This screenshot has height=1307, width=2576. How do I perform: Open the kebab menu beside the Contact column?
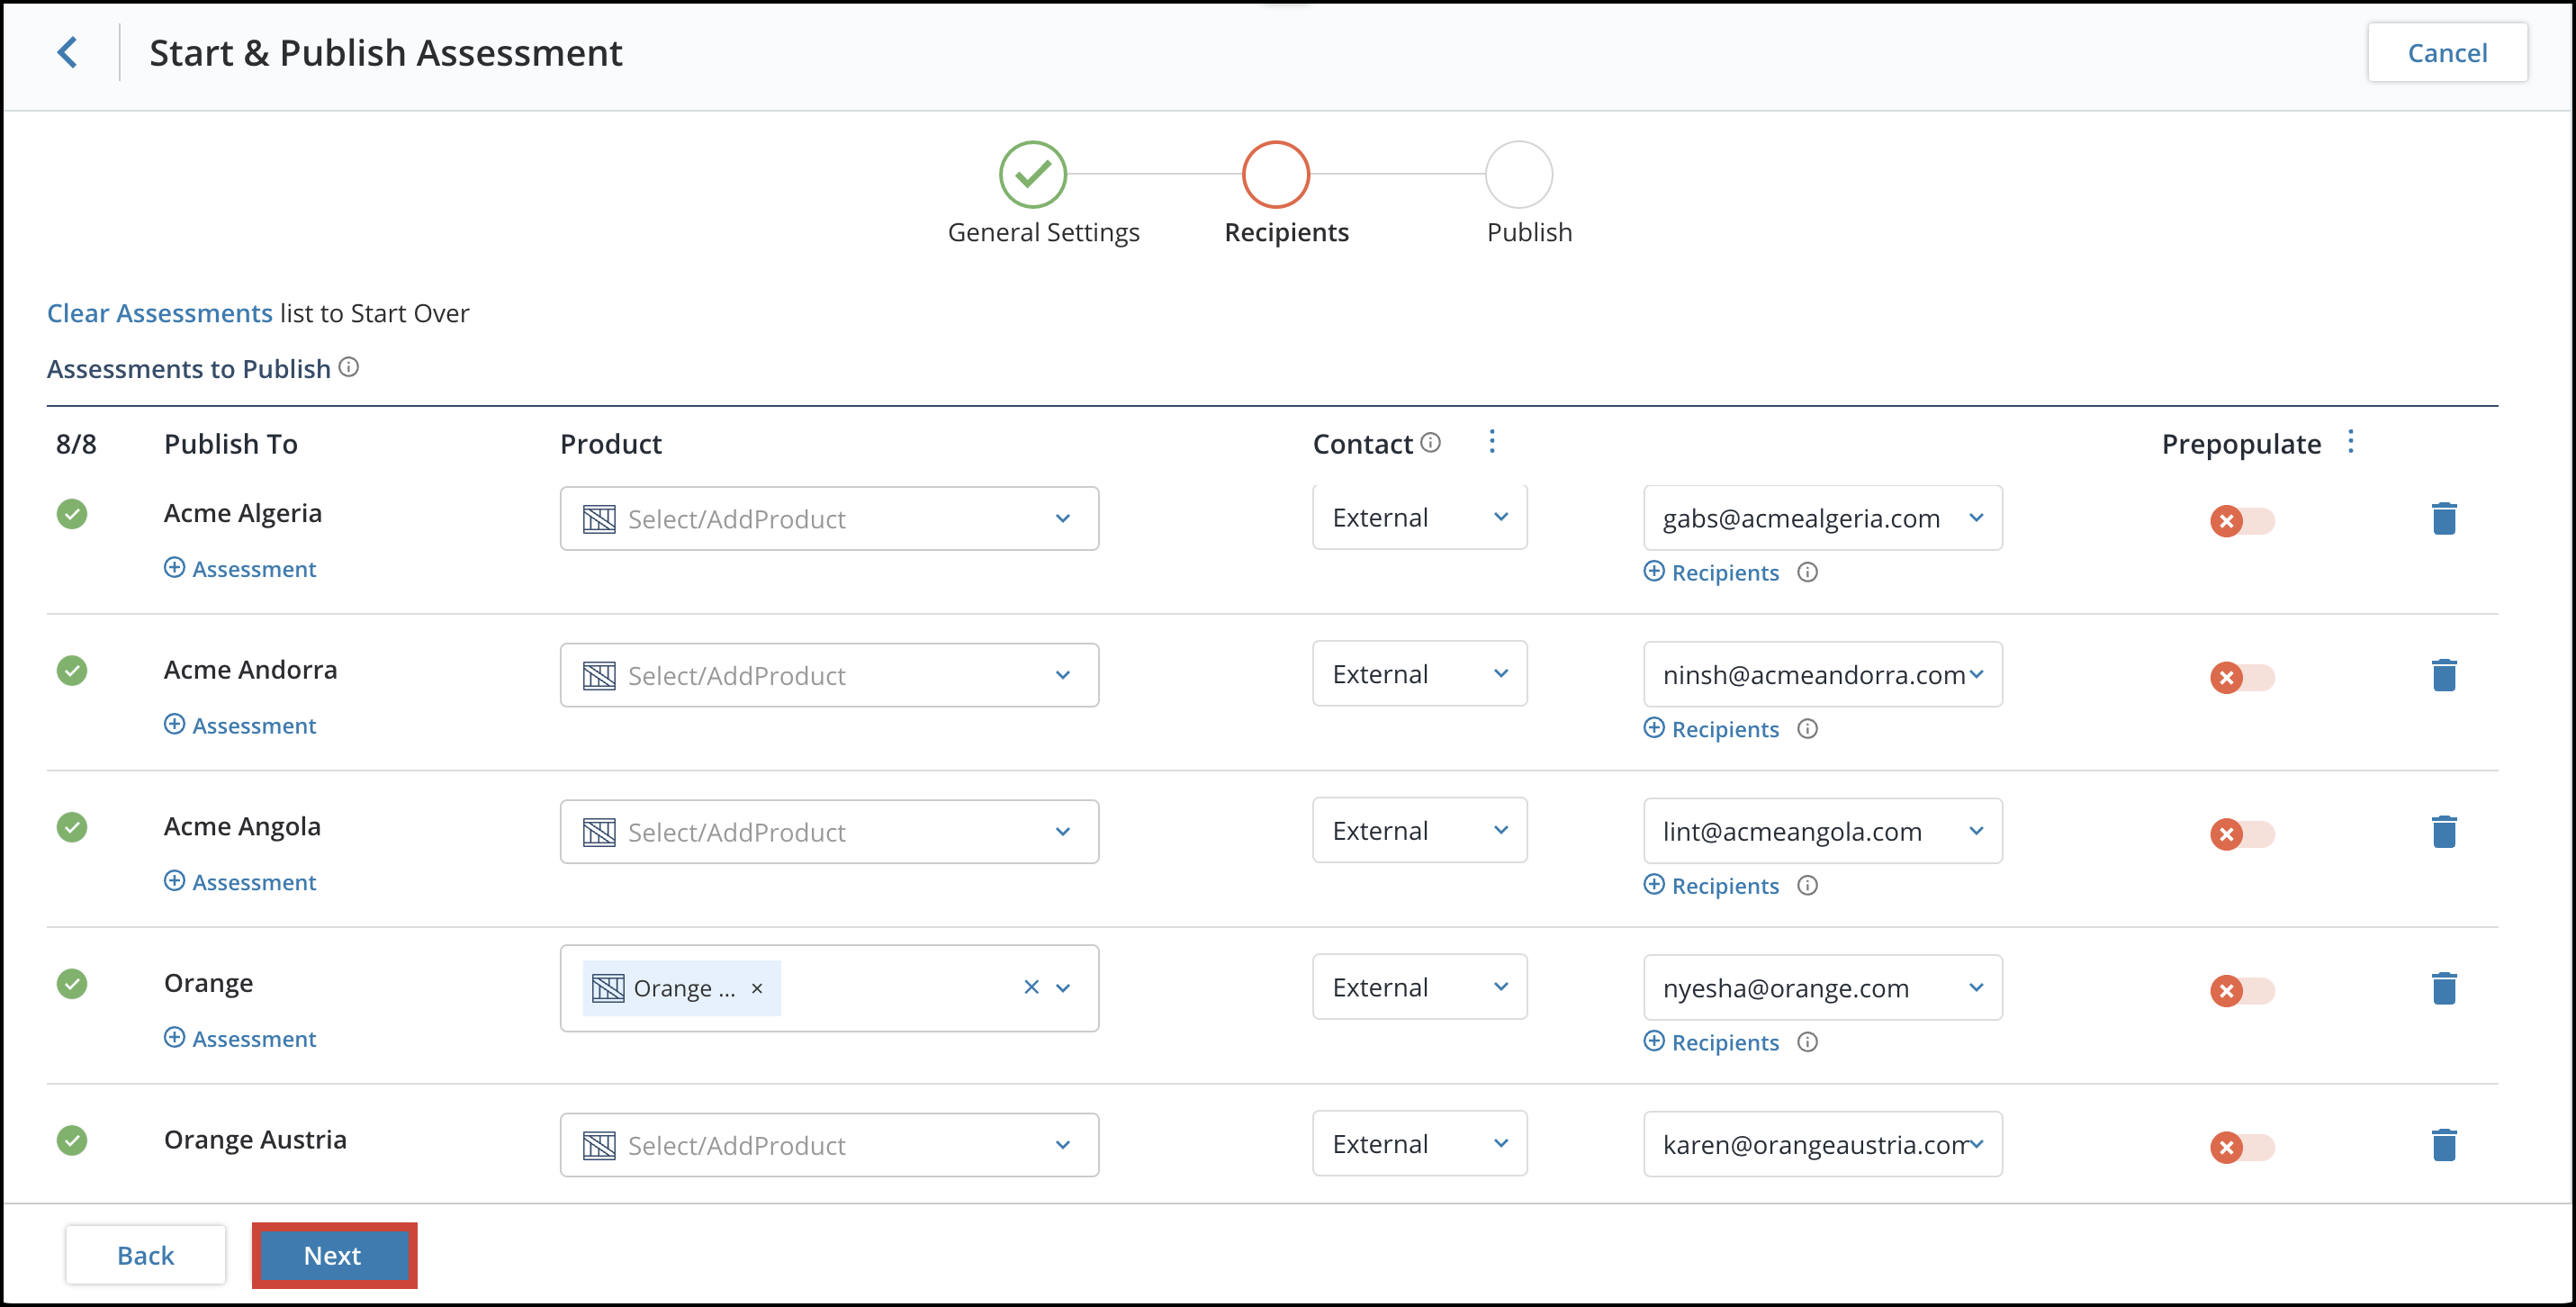pyautogui.click(x=1492, y=441)
